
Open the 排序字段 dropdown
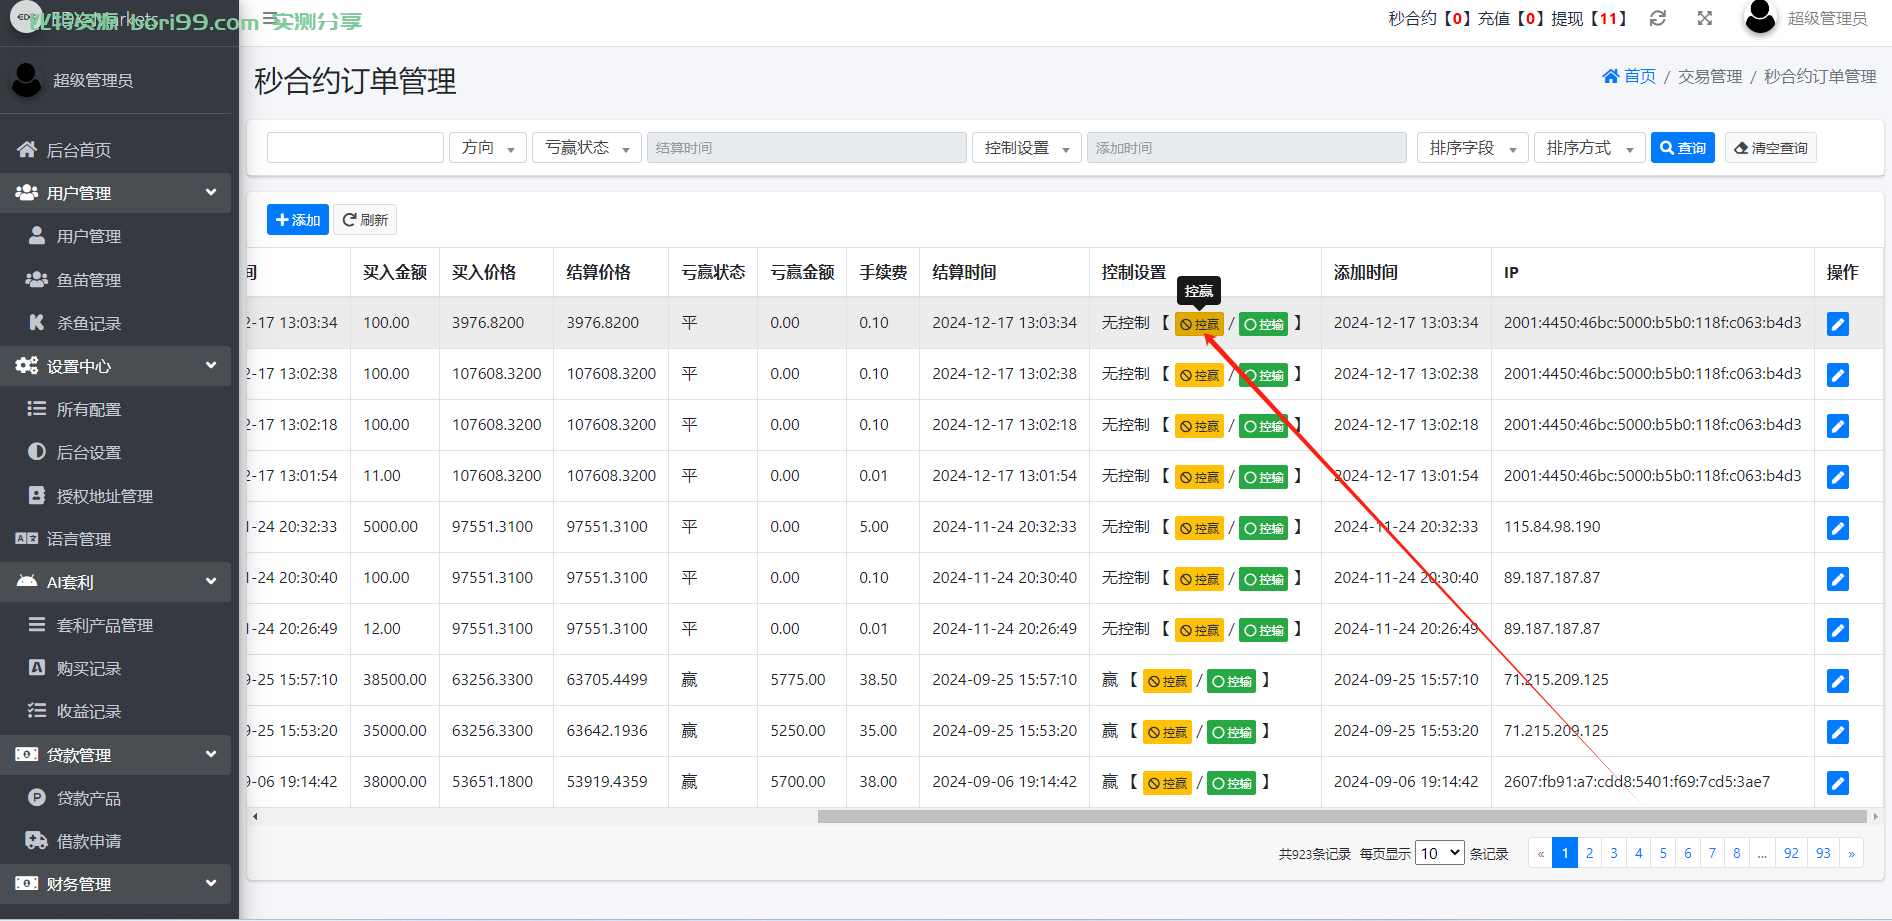[1473, 148]
